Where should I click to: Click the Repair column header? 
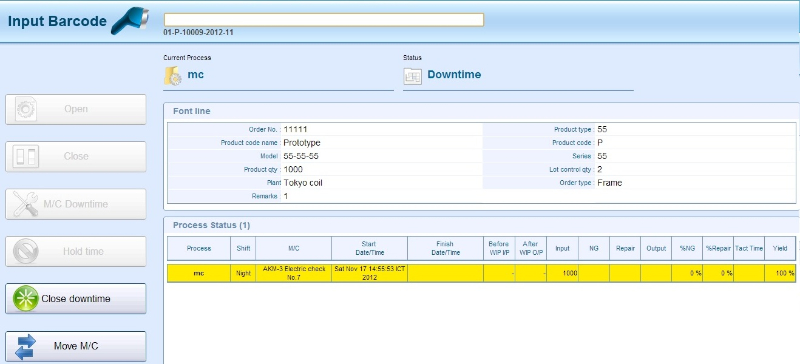[x=625, y=249]
